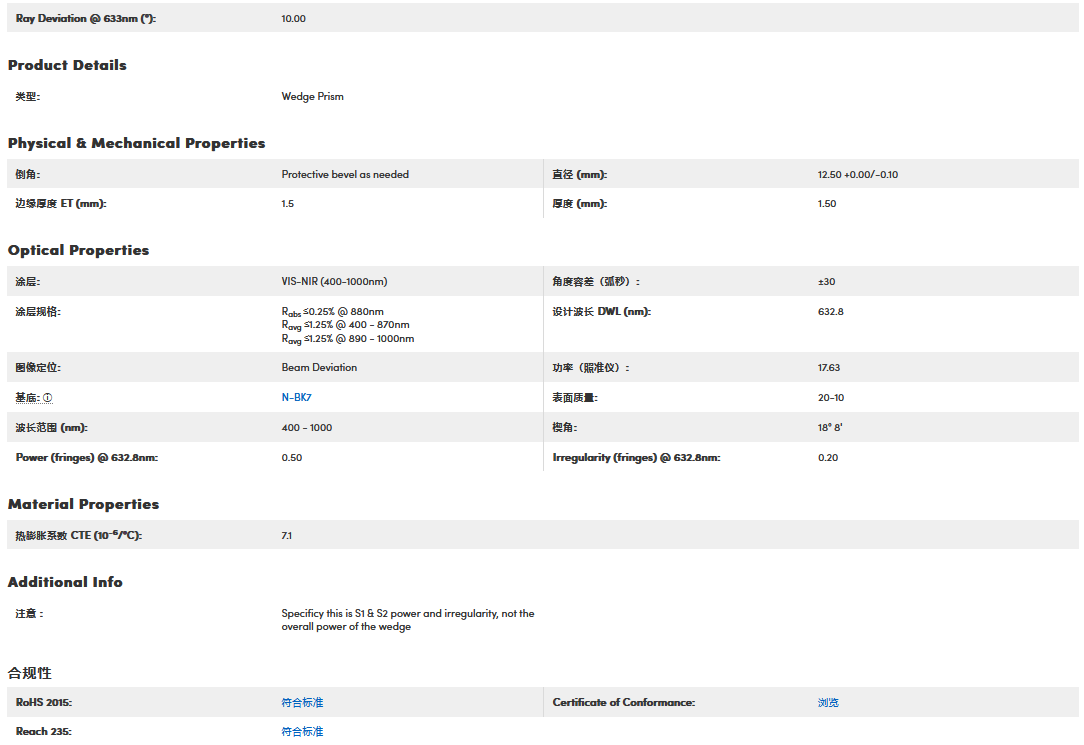1084x745 pixels.
Task: Click 浏览 for Certificate of Conformance
Action: click(828, 703)
